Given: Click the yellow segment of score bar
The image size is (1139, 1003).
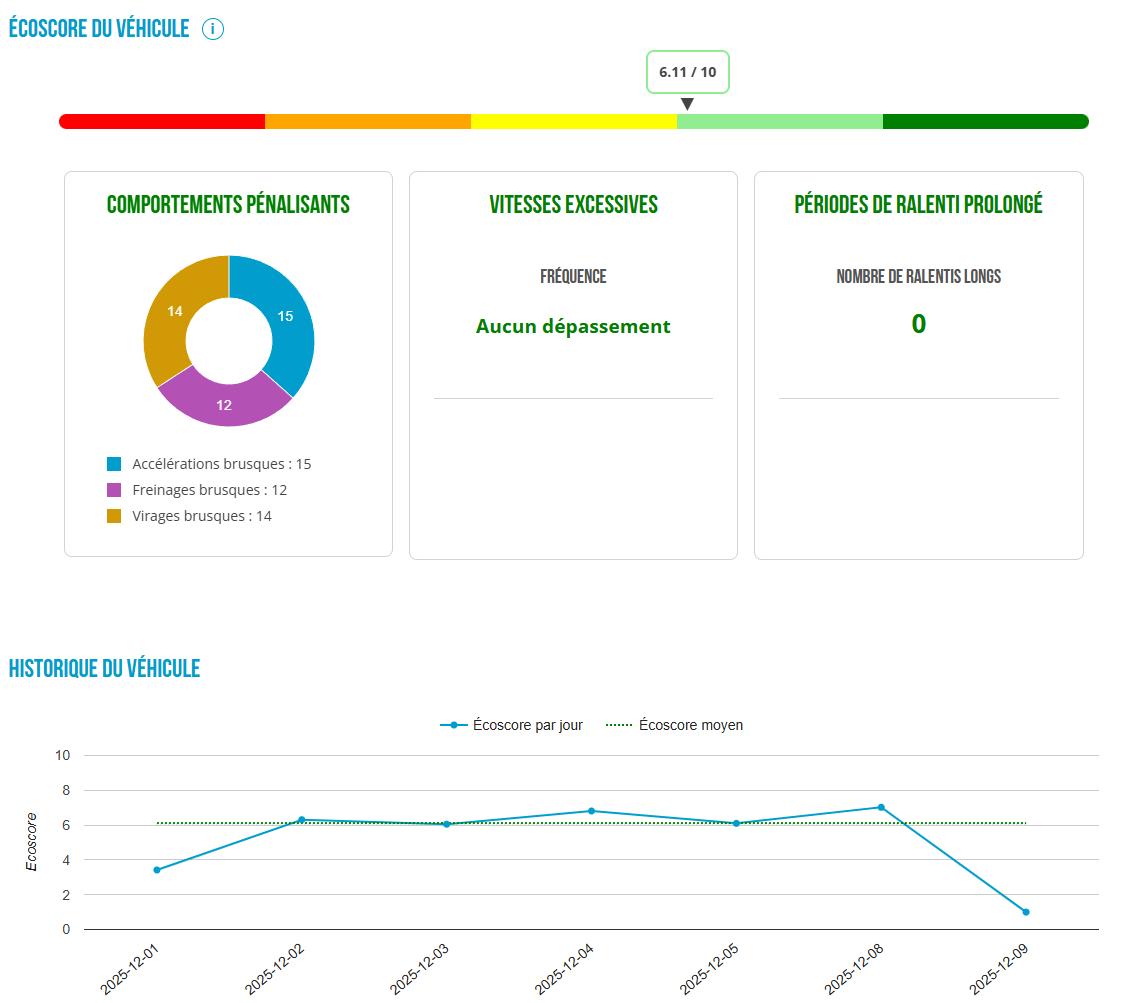Looking at the screenshot, I should (x=574, y=121).
